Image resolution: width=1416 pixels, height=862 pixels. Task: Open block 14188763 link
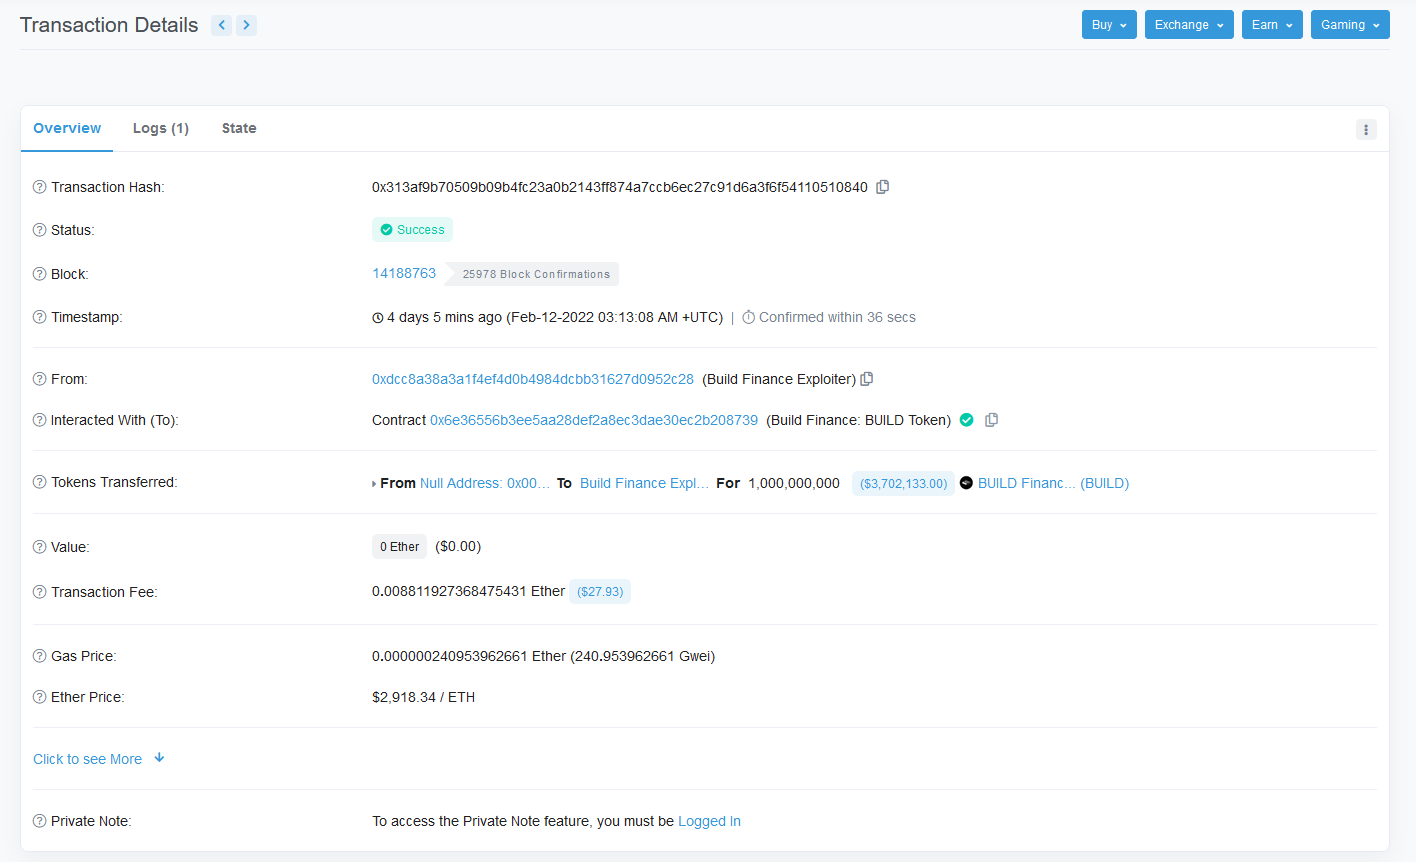[404, 273]
